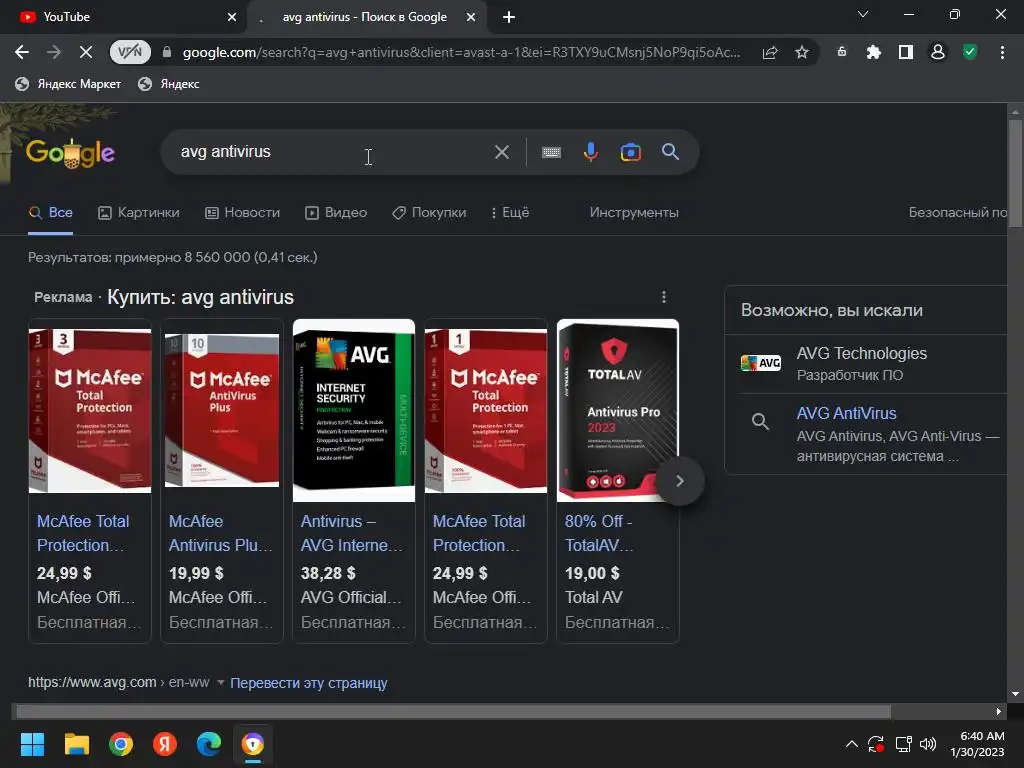1024x768 pixels.
Task: Open Яндекс Маркет bookmark
Action: (x=68, y=84)
